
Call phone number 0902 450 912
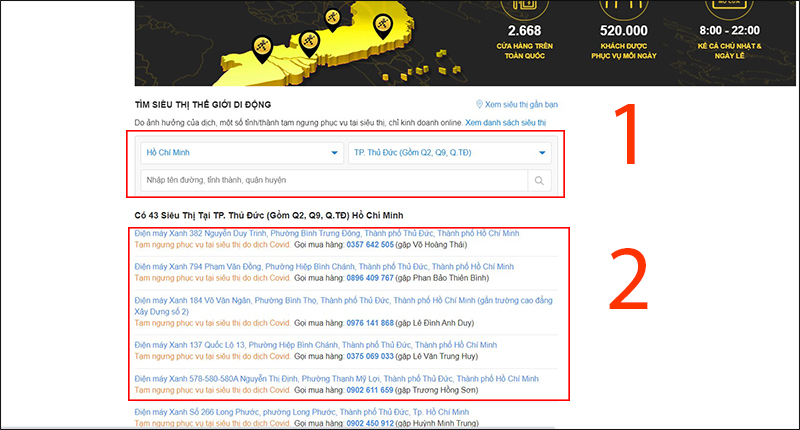[x=370, y=423]
